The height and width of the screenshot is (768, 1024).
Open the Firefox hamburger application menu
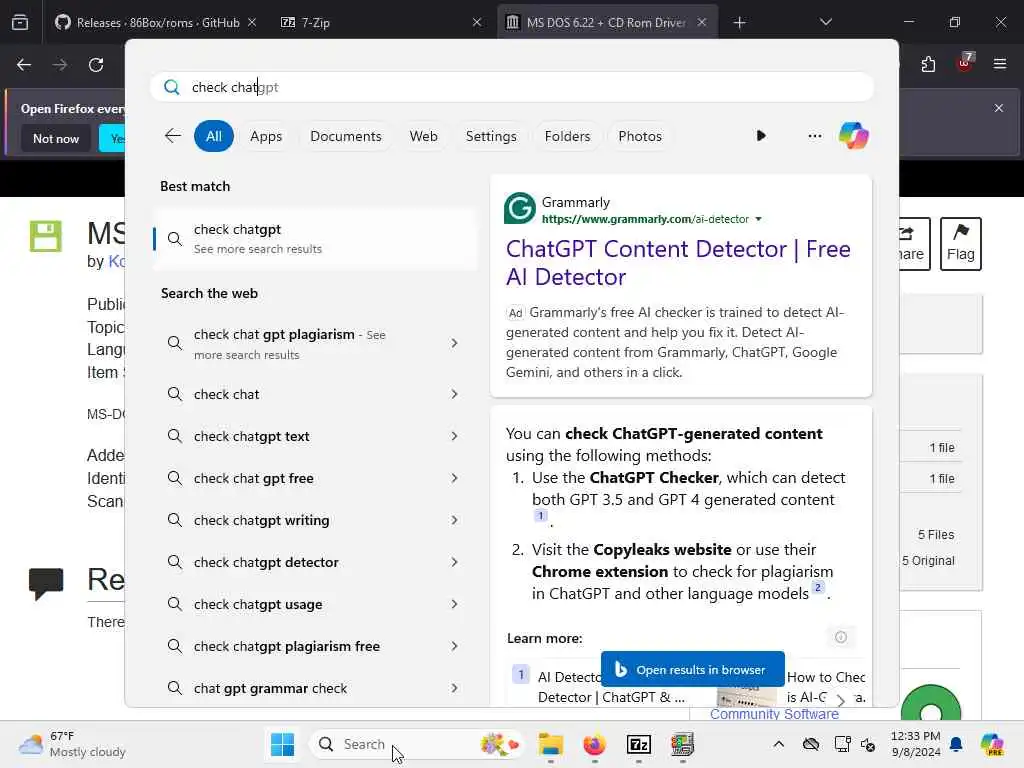(1000, 64)
